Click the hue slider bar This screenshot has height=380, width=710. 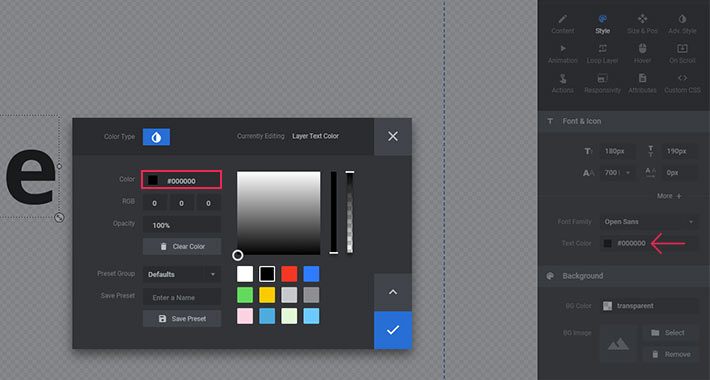334,212
